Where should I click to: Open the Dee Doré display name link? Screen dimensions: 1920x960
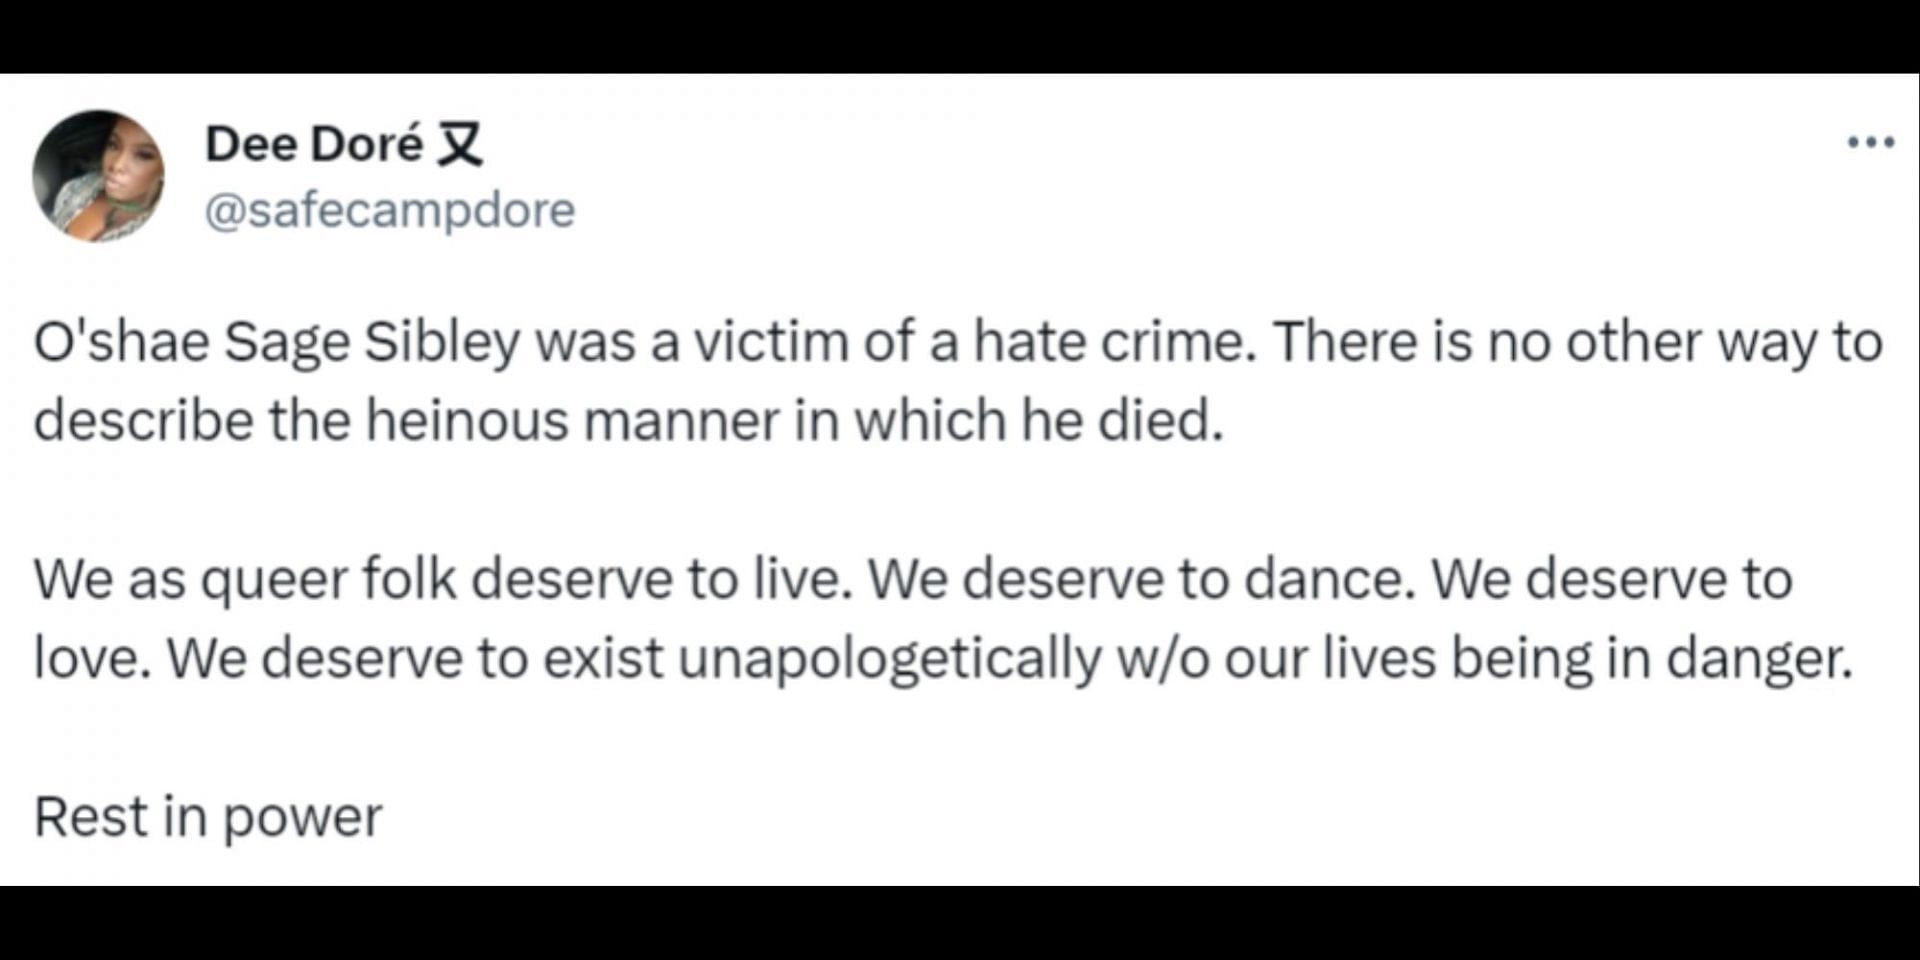click(314, 144)
